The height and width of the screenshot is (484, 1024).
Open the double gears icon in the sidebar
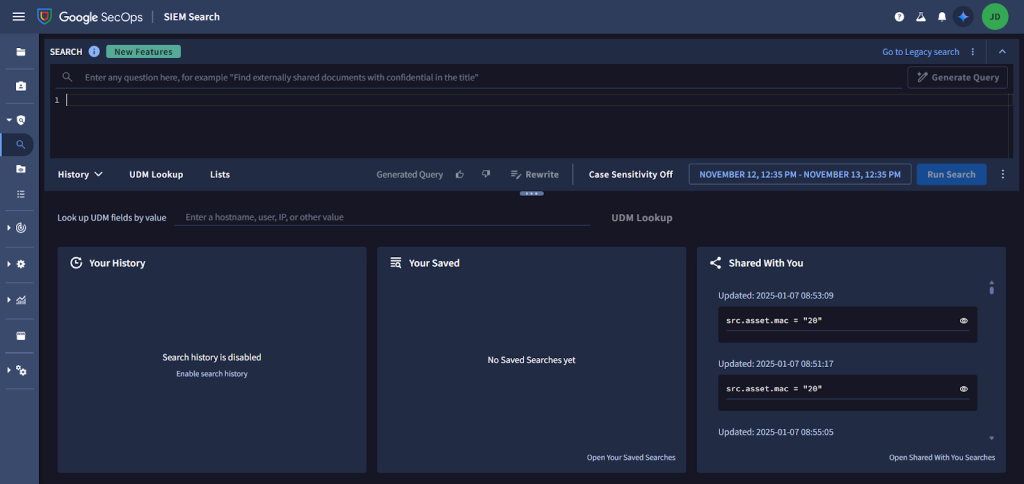(21, 370)
